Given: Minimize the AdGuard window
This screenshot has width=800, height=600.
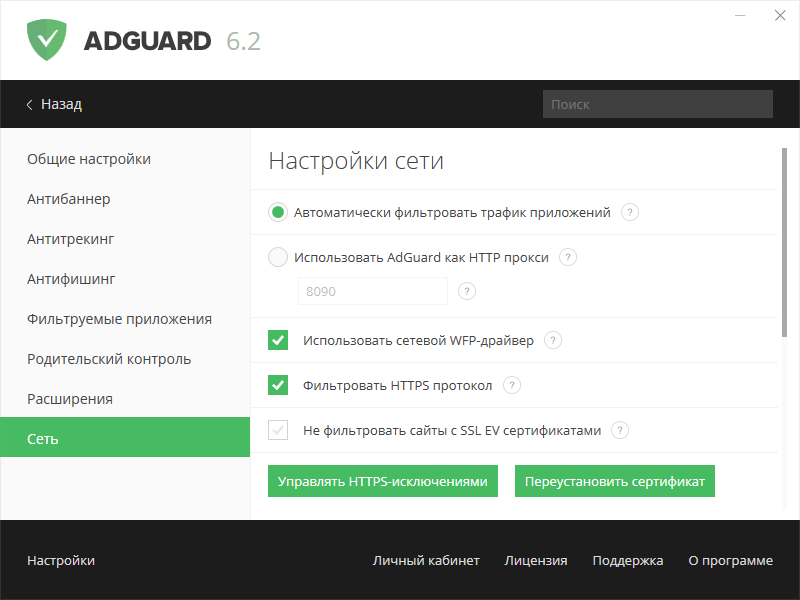Looking at the screenshot, I should click(x=740, y=16).
